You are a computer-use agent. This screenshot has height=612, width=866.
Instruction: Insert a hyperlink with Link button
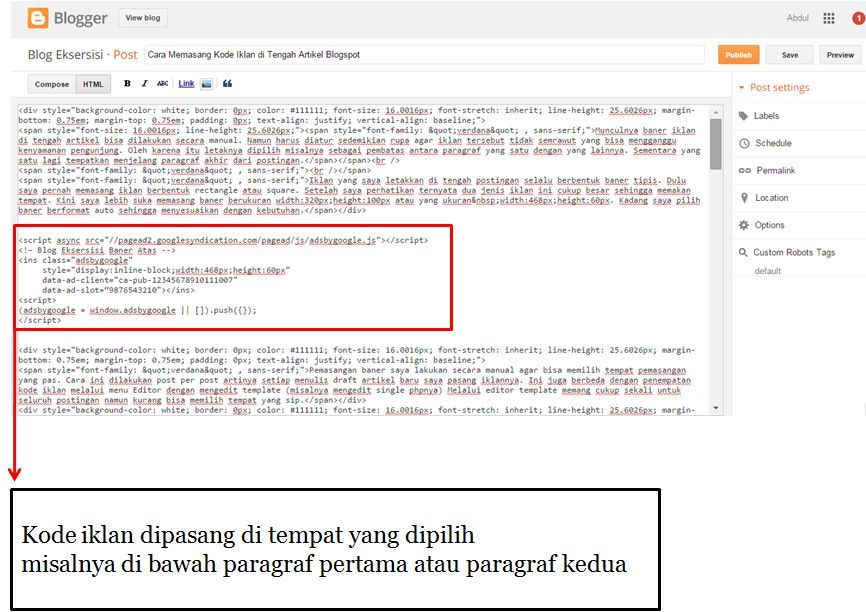click(186, 83)
